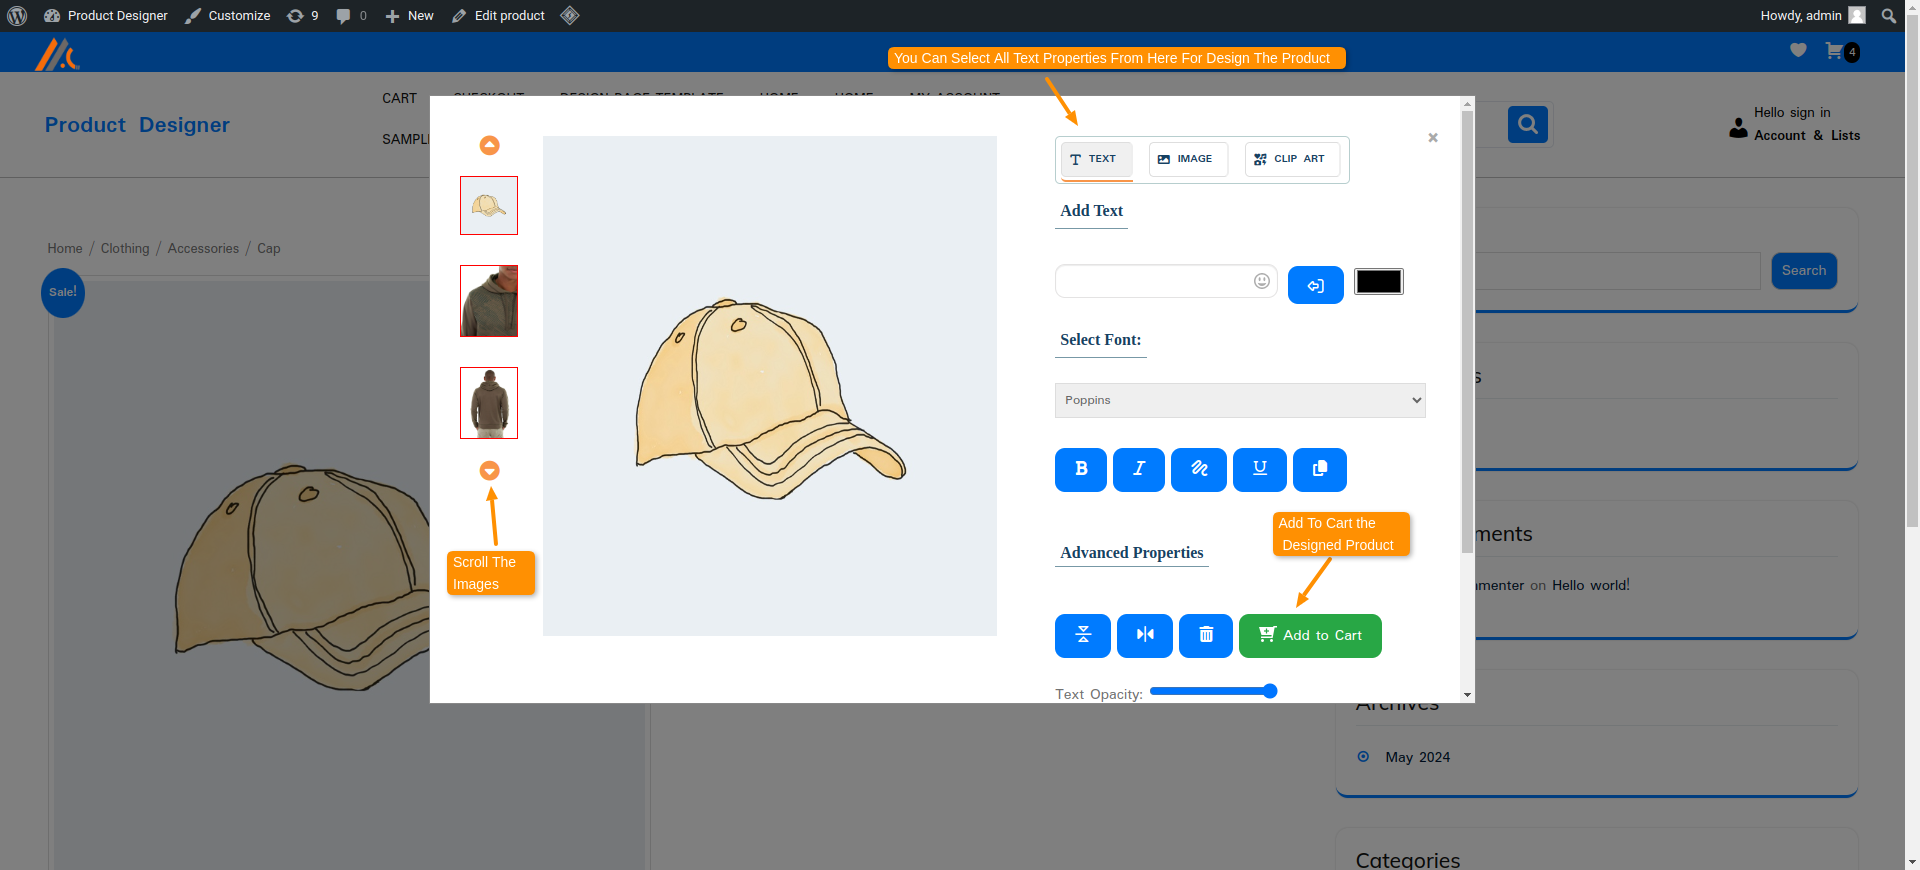Open the Howdy, admin account menu

coord(1812,16)
